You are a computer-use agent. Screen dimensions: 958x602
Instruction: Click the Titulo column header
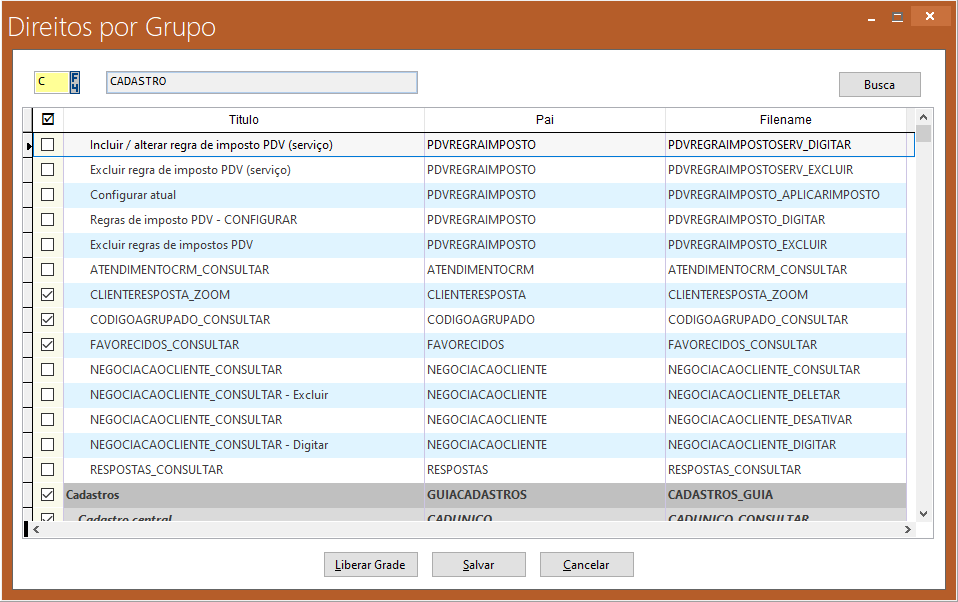(243, 120)
